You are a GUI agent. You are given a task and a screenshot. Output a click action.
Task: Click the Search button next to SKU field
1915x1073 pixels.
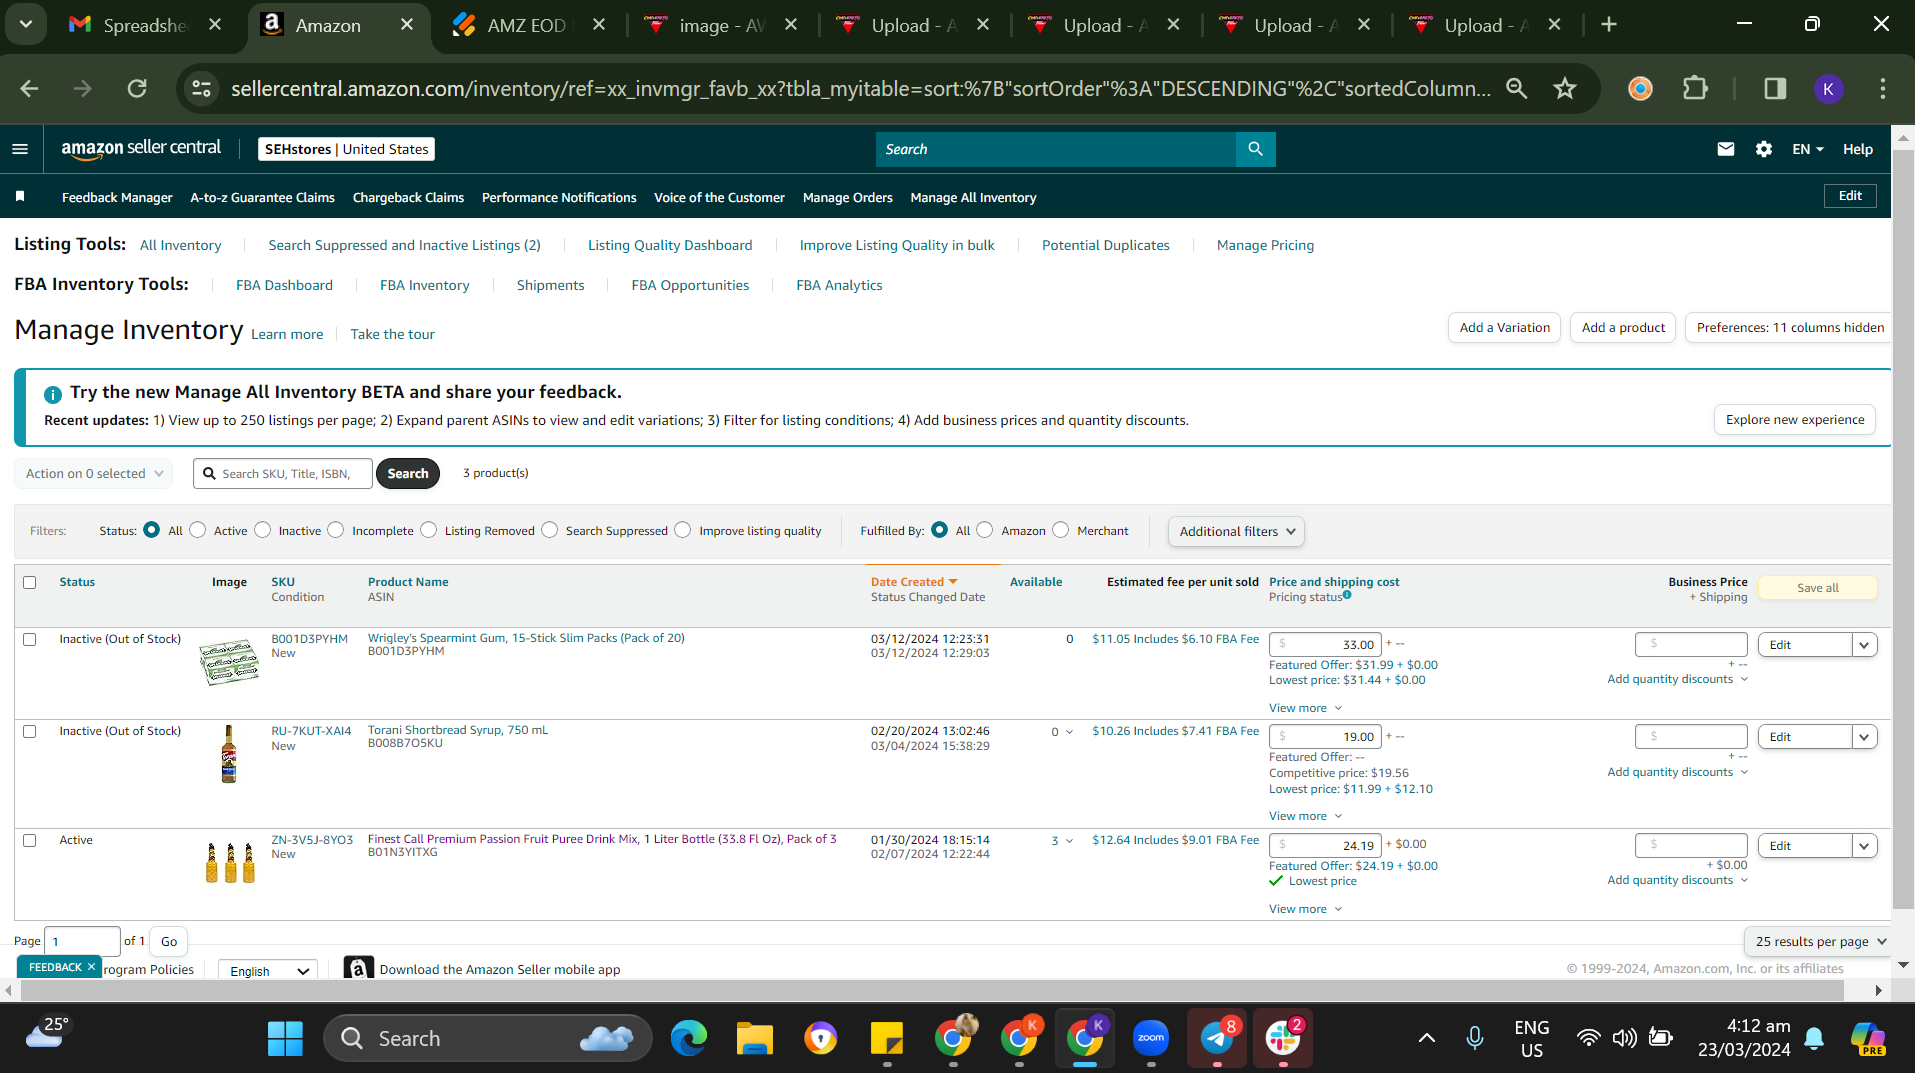coord(408,474)
